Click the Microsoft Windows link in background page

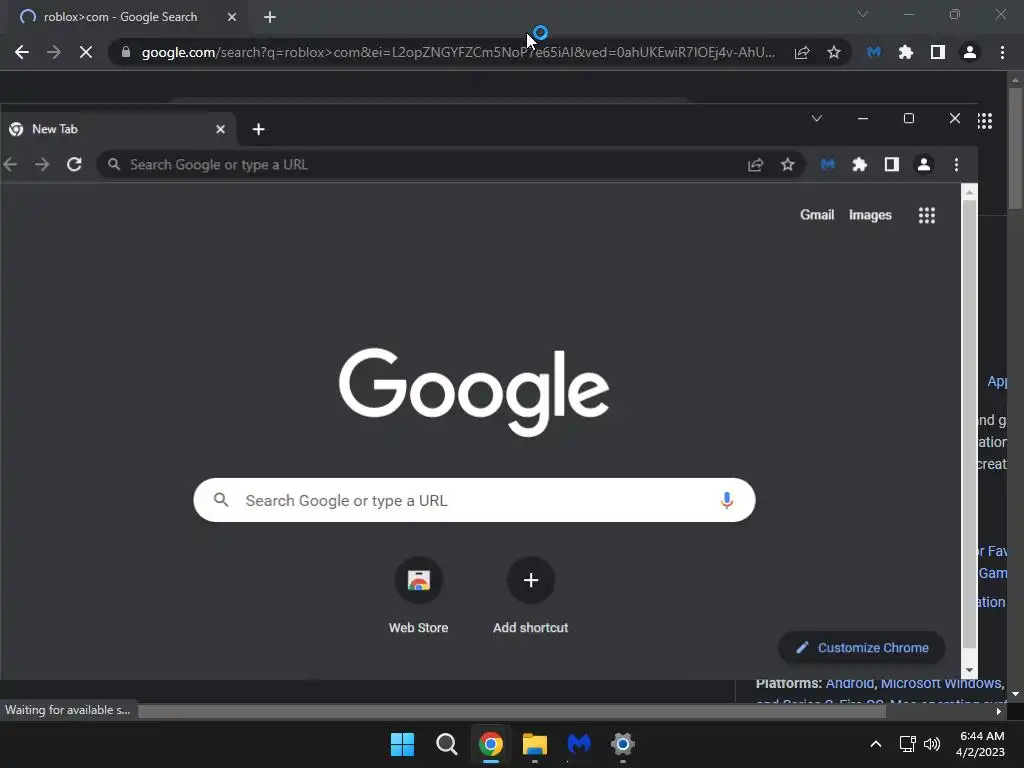[x=940, y=684]
